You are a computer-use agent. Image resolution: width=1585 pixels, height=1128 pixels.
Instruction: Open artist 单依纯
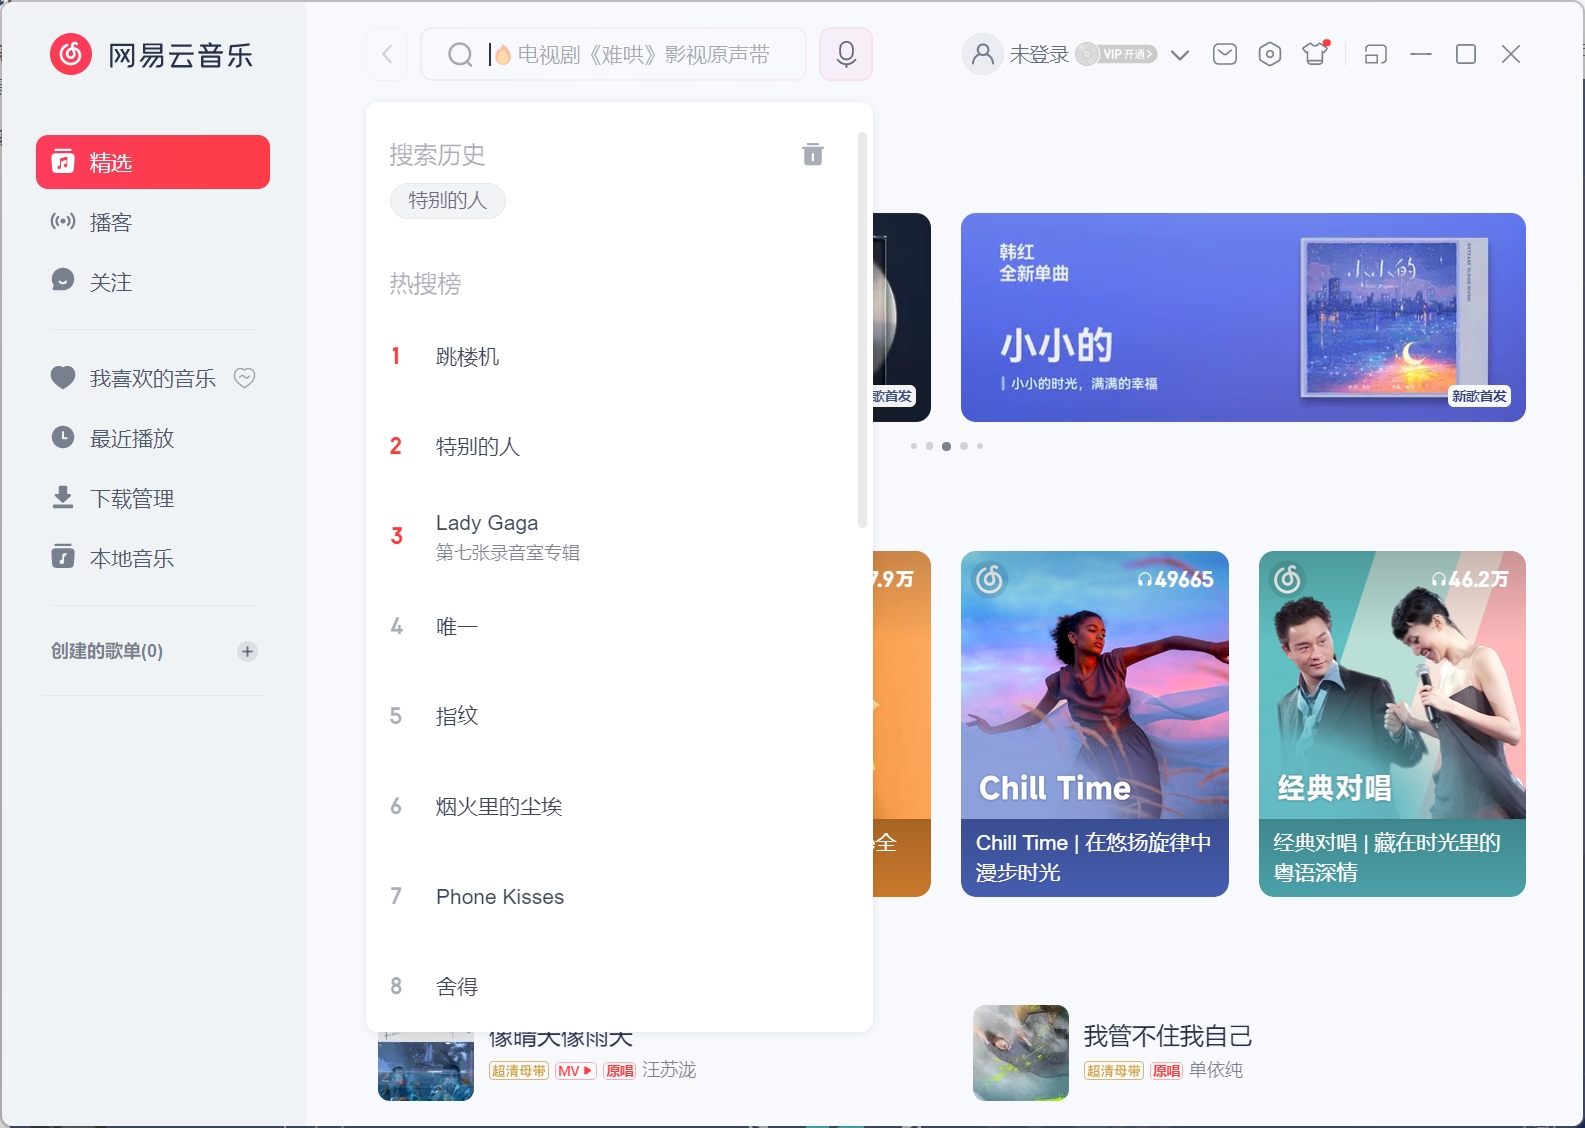pos(1216,1070)
